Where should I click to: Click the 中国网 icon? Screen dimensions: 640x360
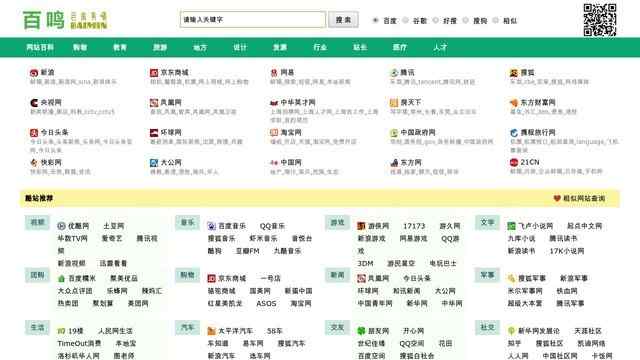click(x=274, y=163)
